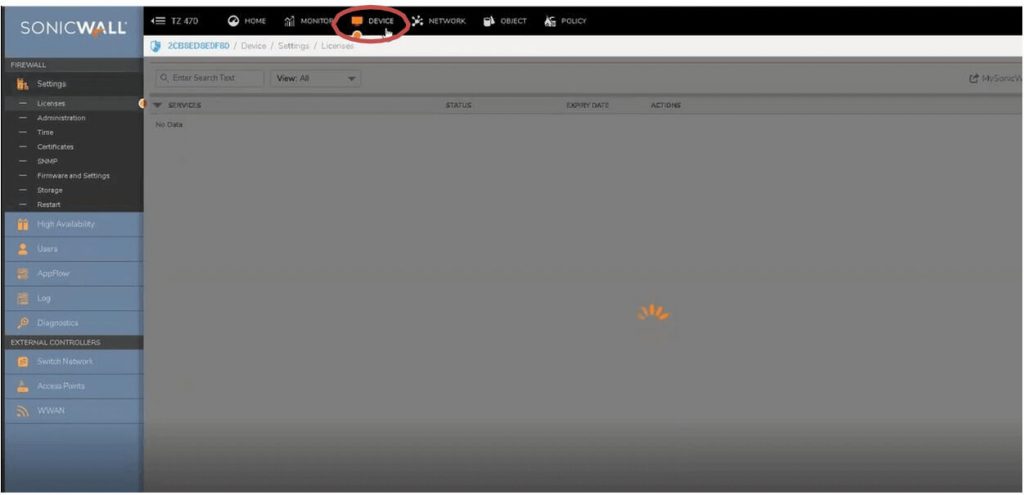Viewport: 1024px width, 495px height.
Task: Click the AppFlow icon
Action: (23, 274)
